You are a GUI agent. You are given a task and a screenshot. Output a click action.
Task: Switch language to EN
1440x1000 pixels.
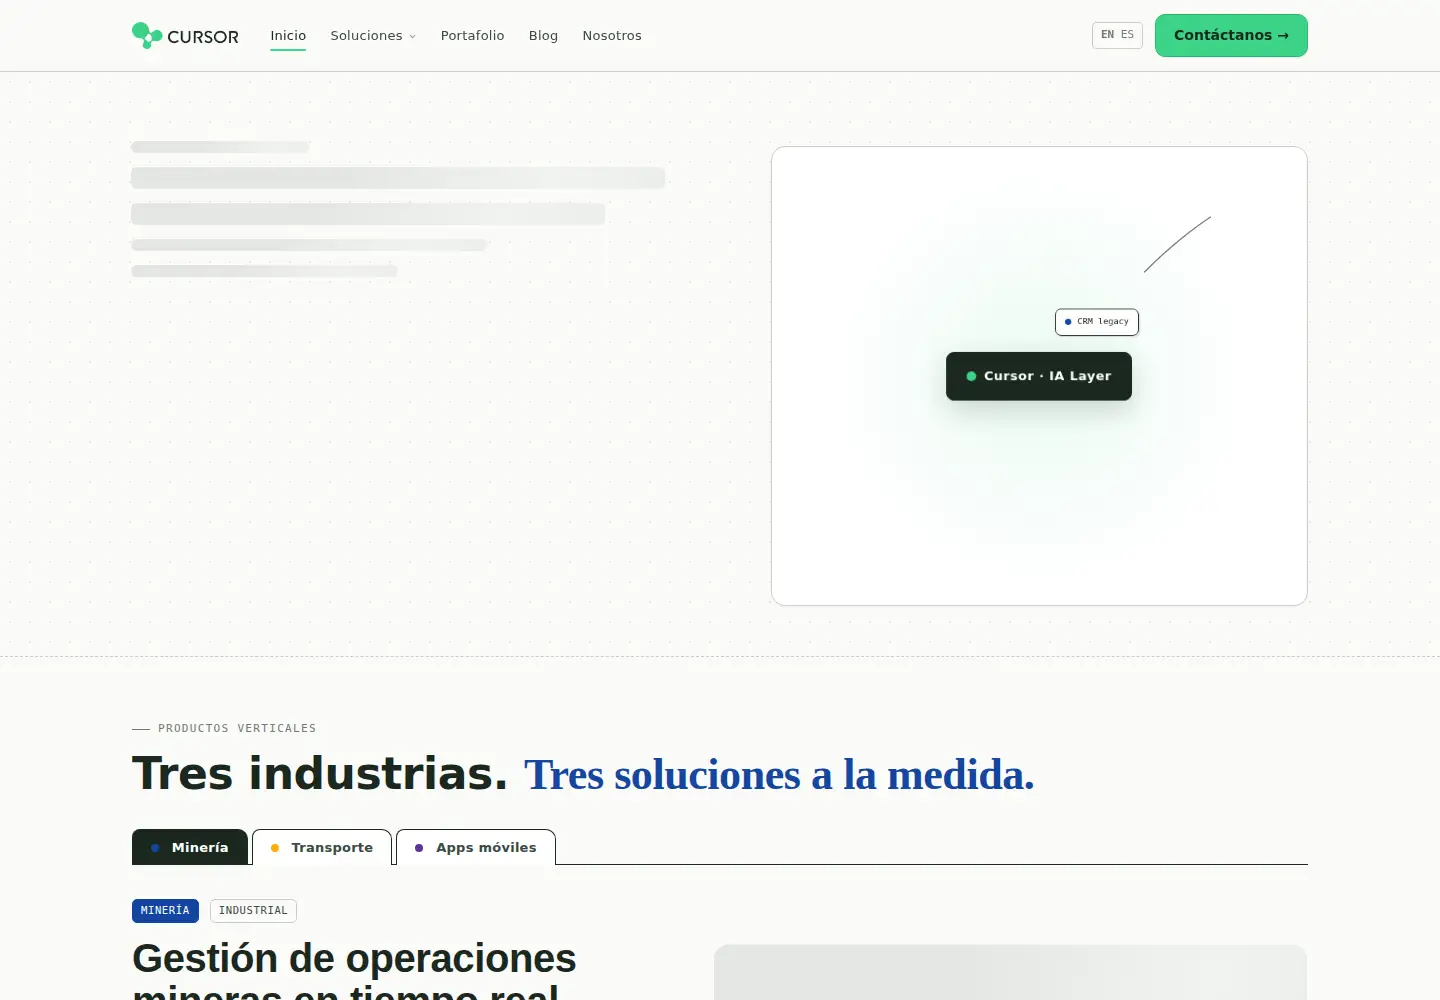[x=1107, y=35]
